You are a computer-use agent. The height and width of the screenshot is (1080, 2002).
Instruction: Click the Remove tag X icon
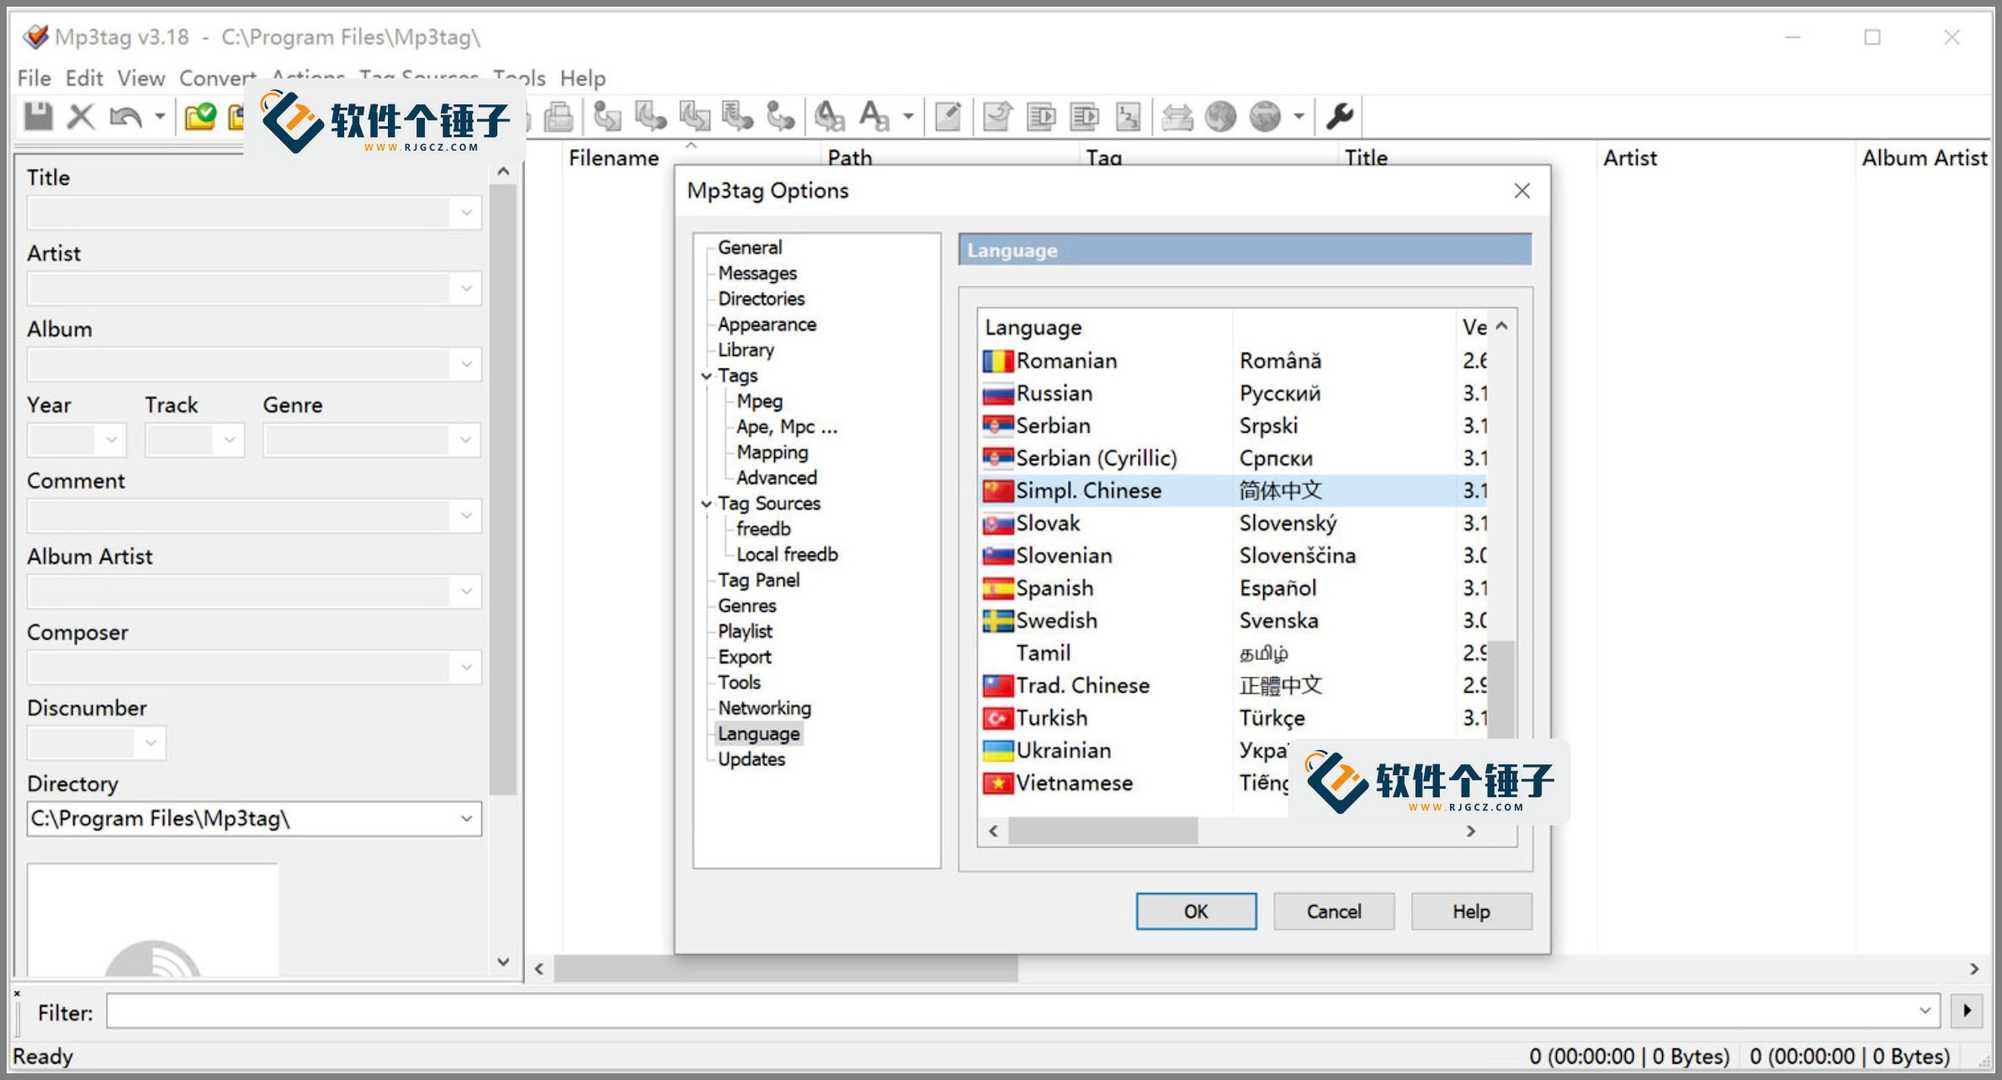coord(81,116)
